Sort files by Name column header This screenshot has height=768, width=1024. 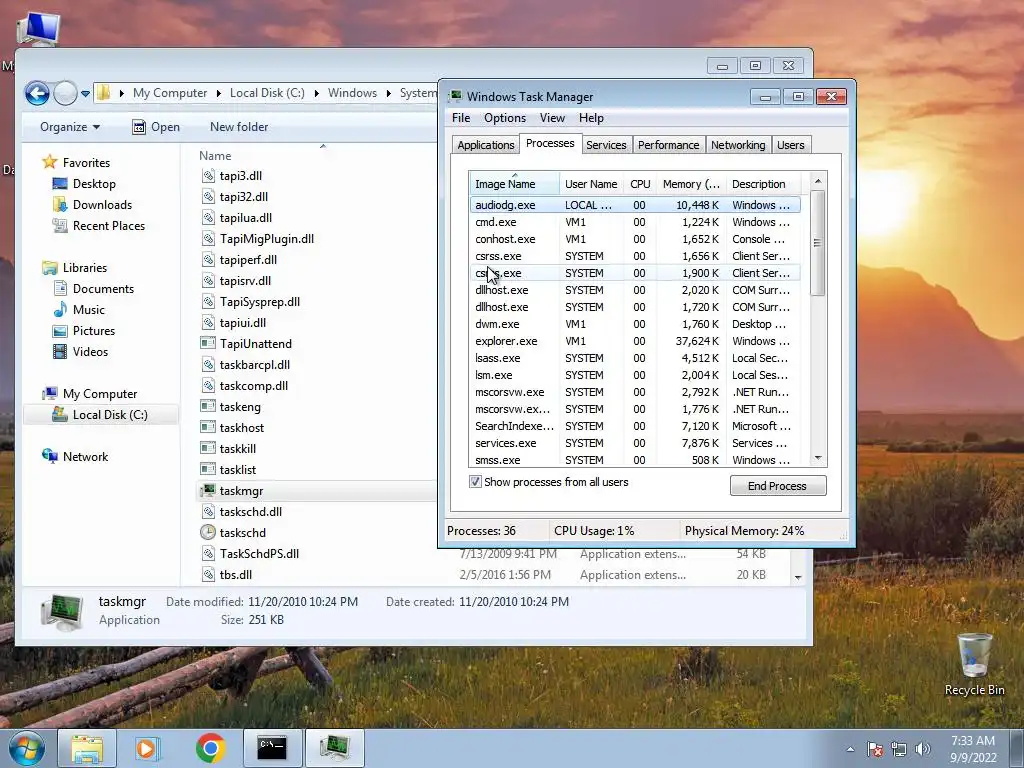215,155
